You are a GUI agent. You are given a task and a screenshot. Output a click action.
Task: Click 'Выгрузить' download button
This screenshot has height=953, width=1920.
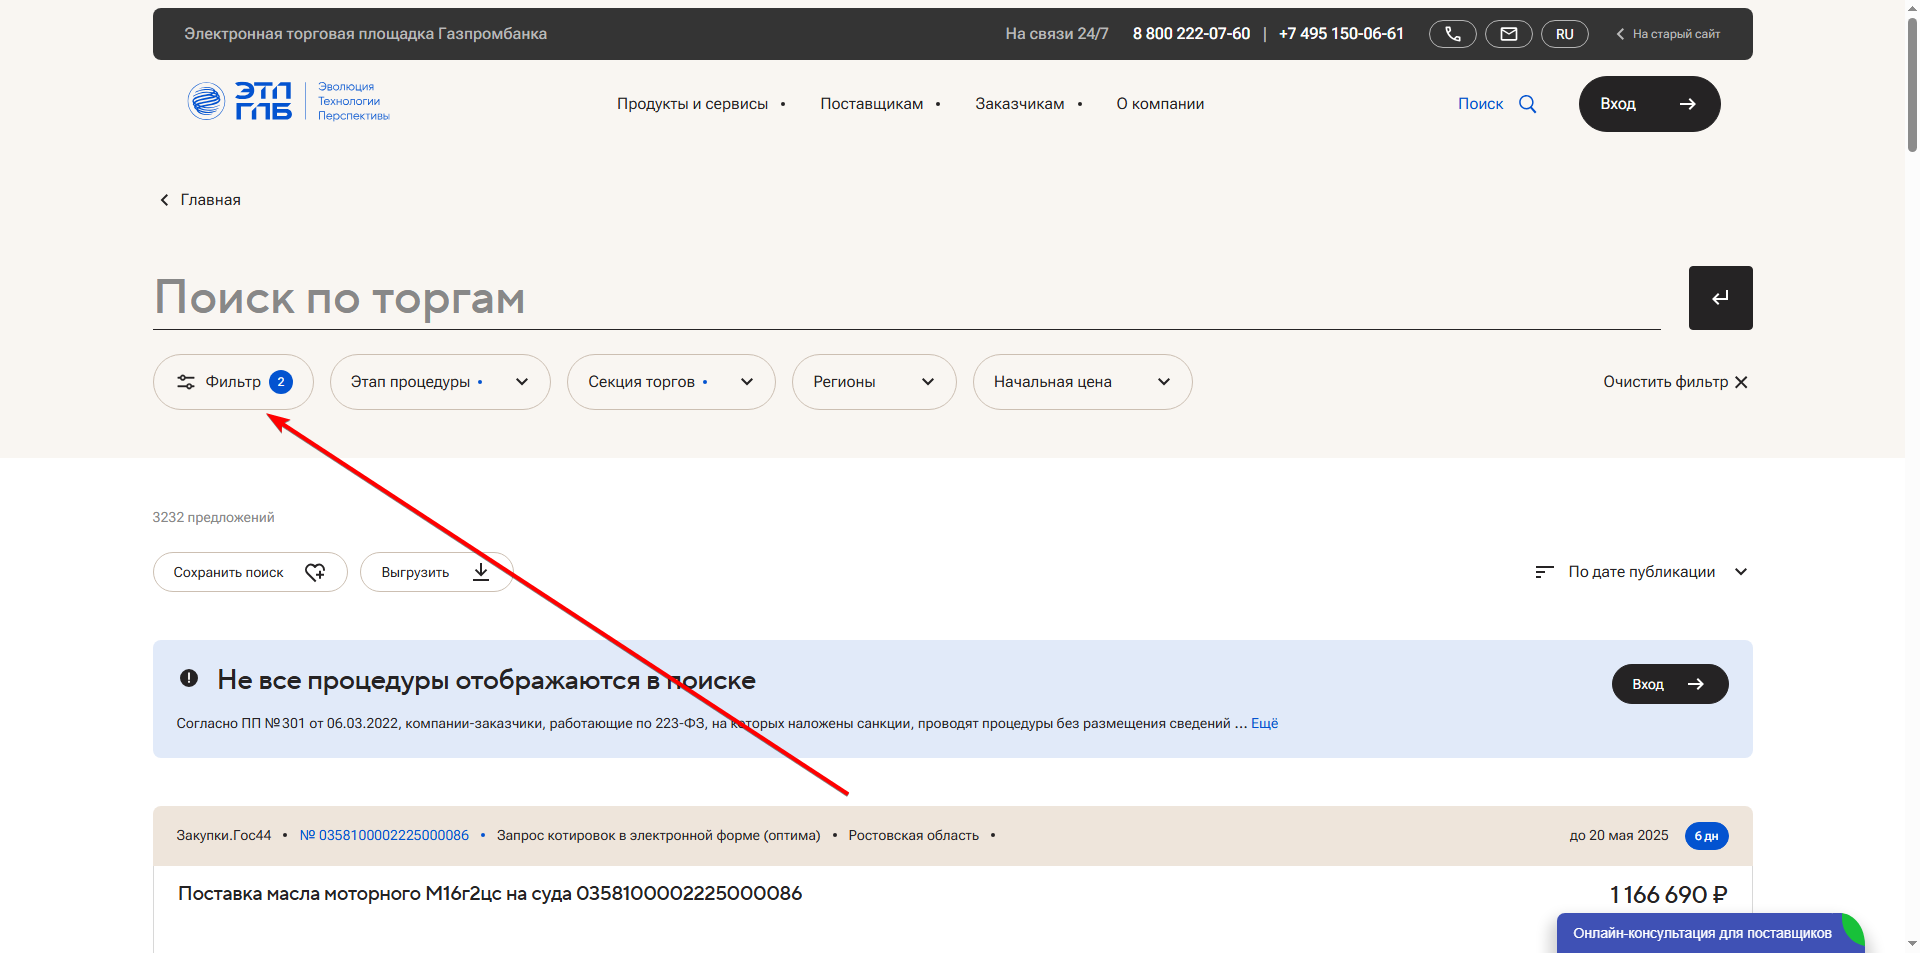(x=436, y=572)
